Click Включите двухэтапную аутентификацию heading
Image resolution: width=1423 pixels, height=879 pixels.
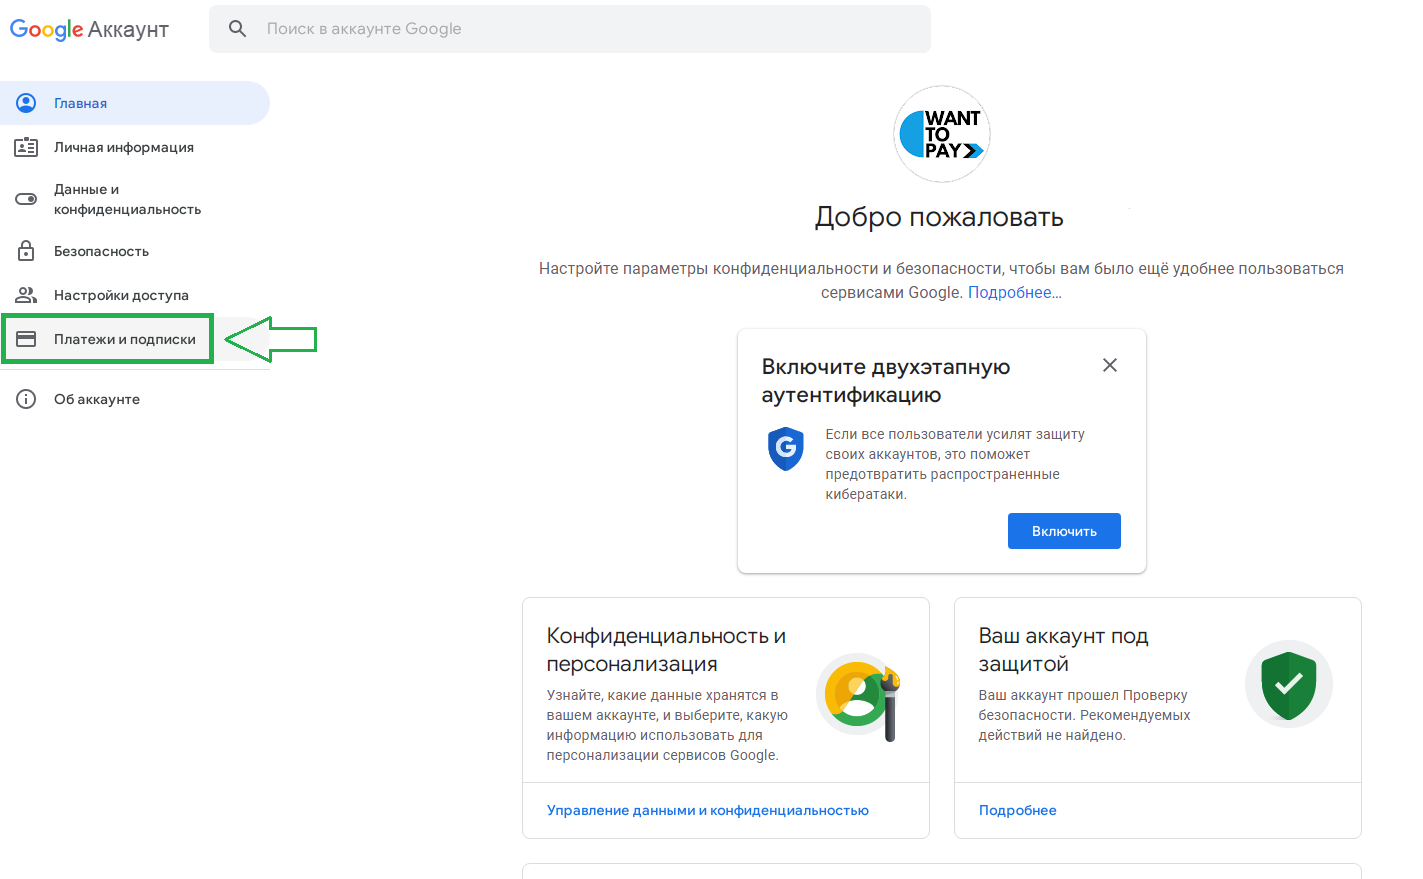[x=886, y=381]
